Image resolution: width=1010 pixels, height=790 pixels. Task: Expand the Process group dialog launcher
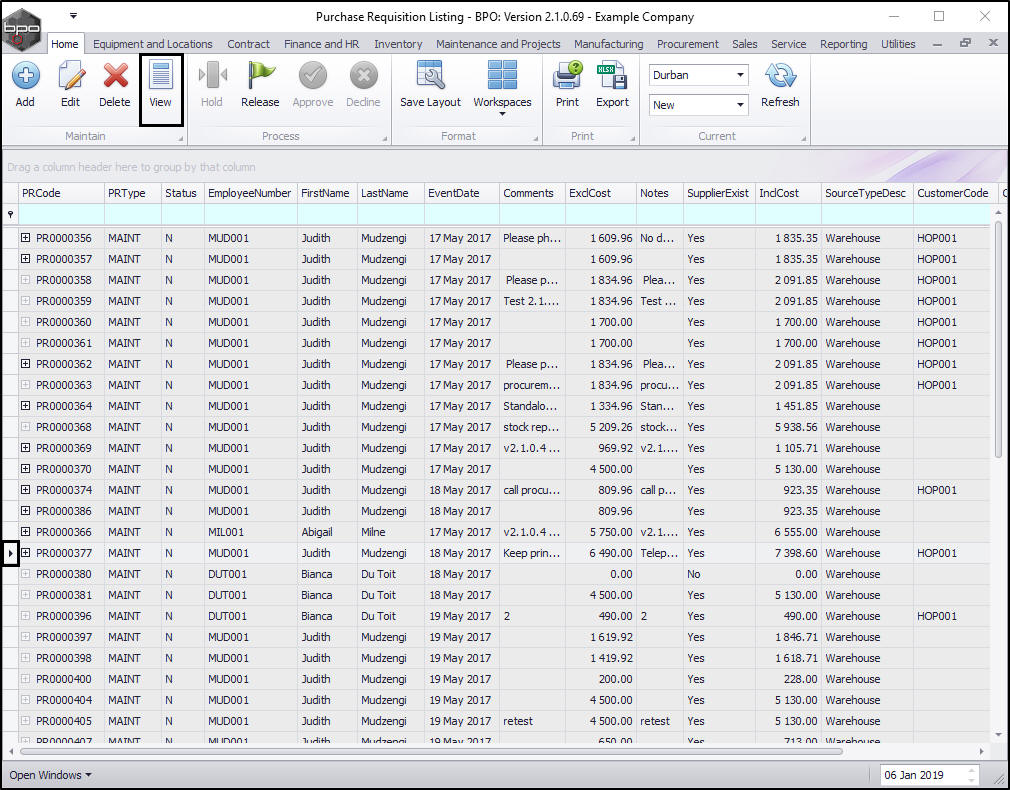(385, 139)
